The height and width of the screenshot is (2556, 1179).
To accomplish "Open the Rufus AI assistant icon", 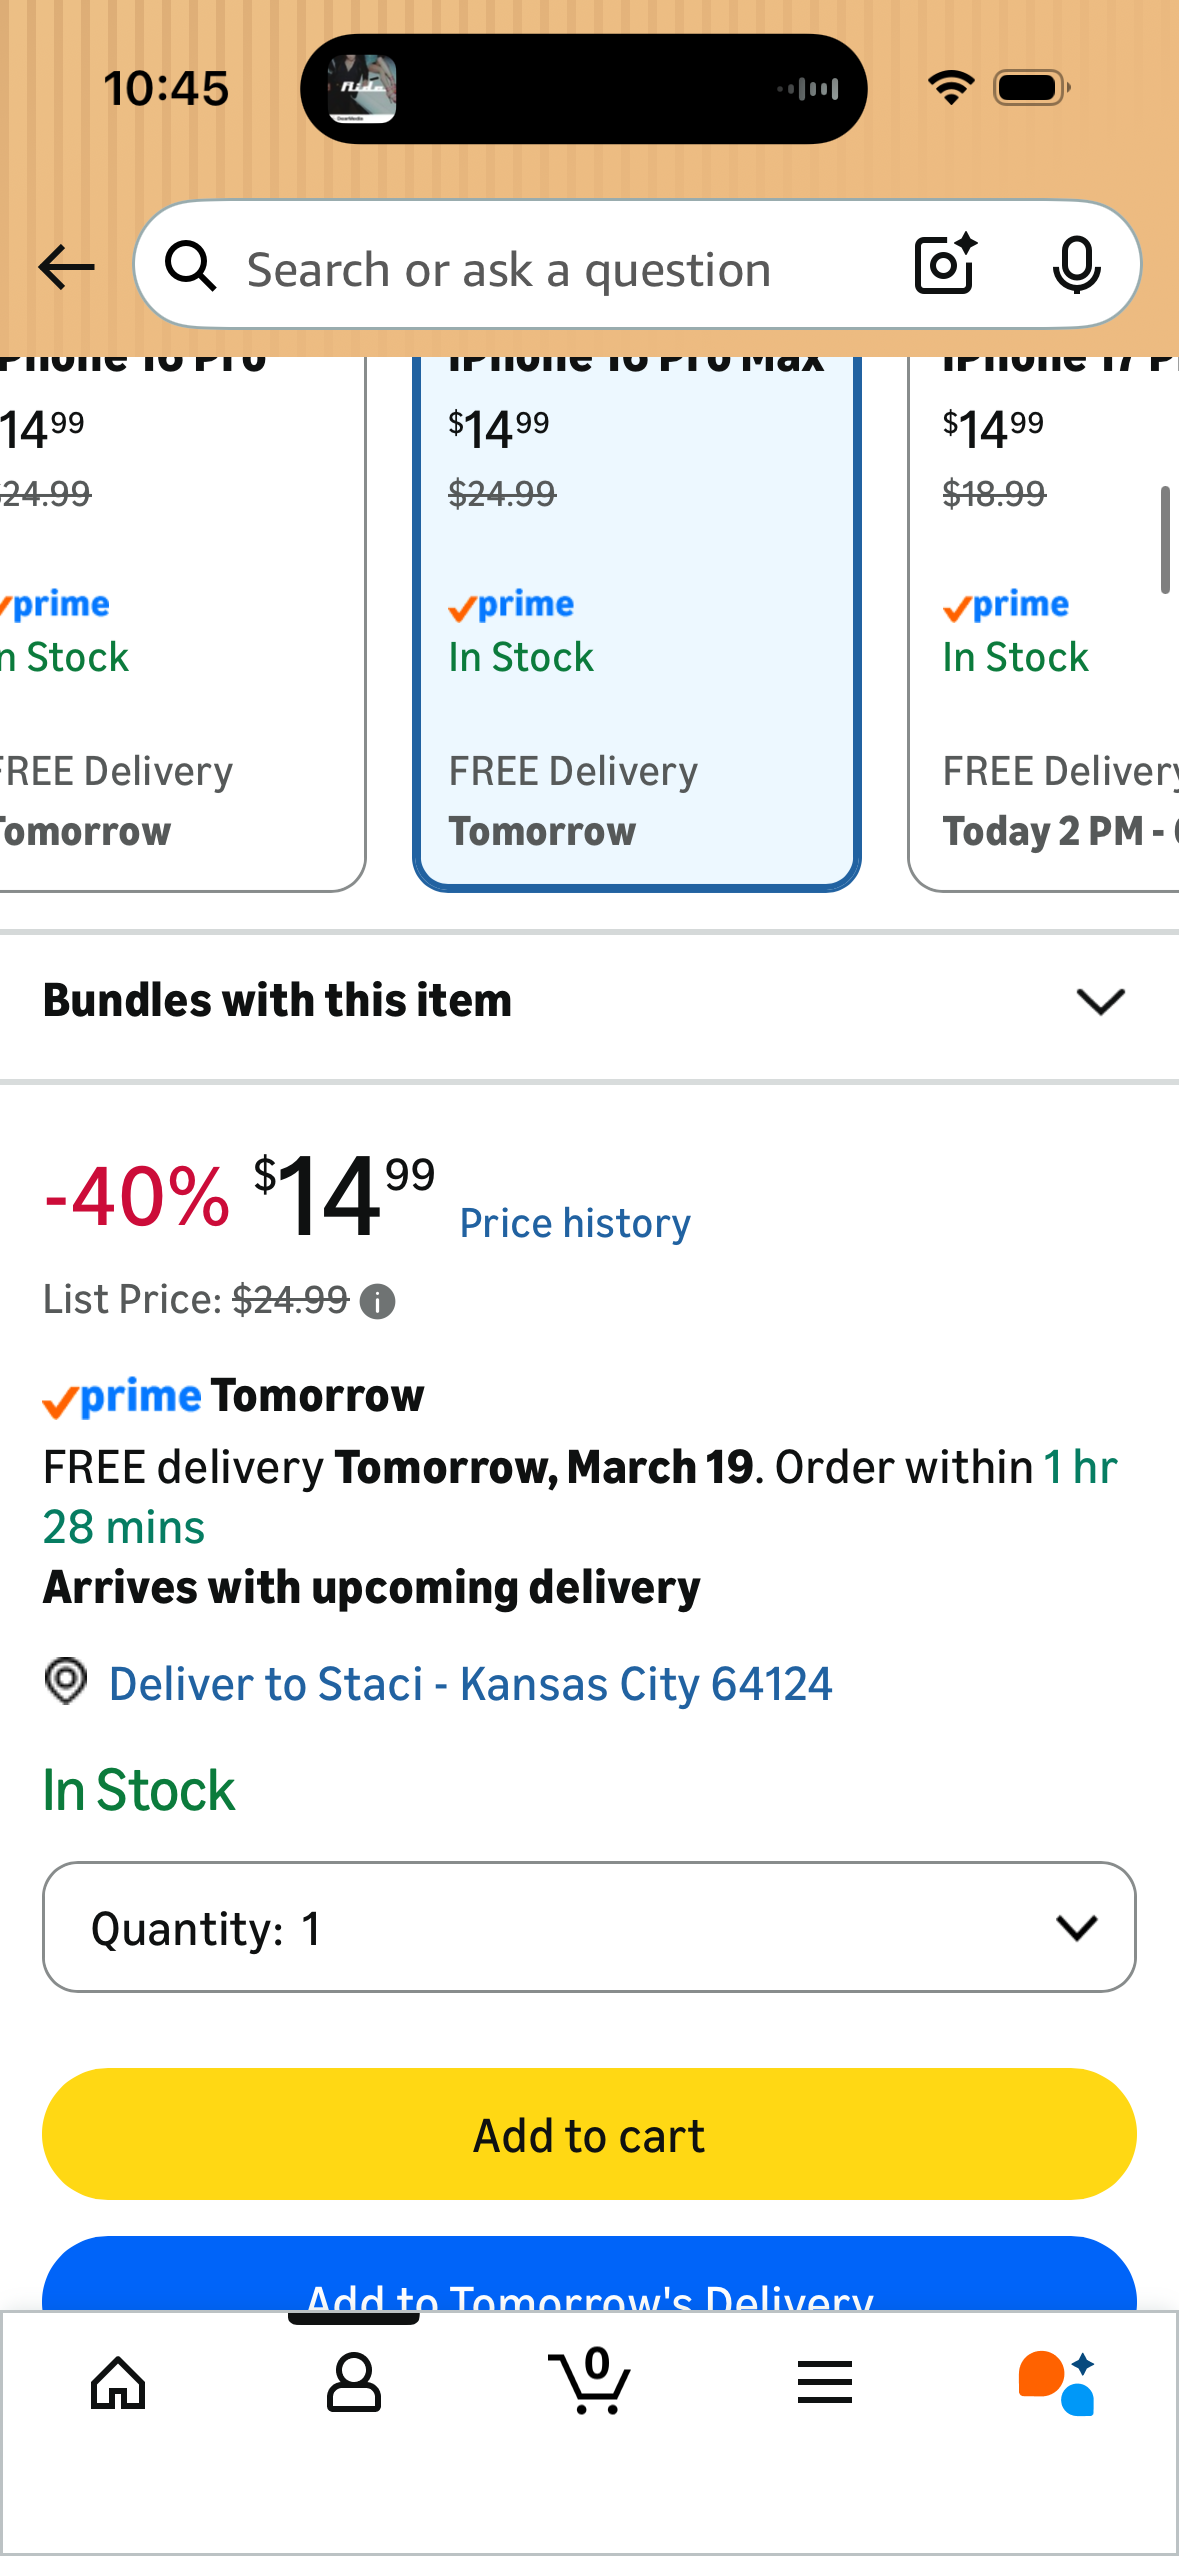I will (1058, 2382).
